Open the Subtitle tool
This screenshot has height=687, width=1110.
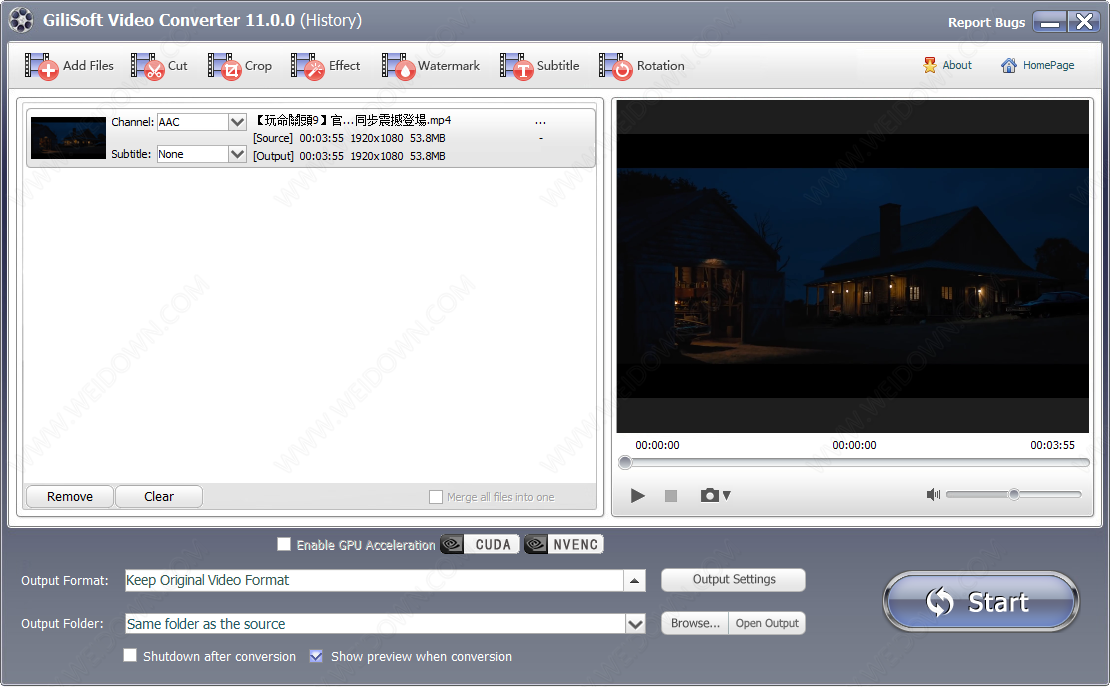[x=517, y=66]
